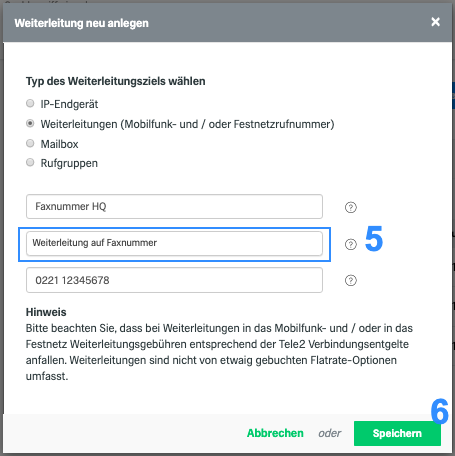The image size is (455, 456).
Task: Open help icon beside Weiterleitung auf Faxnummer field
Action: (350, 244)
